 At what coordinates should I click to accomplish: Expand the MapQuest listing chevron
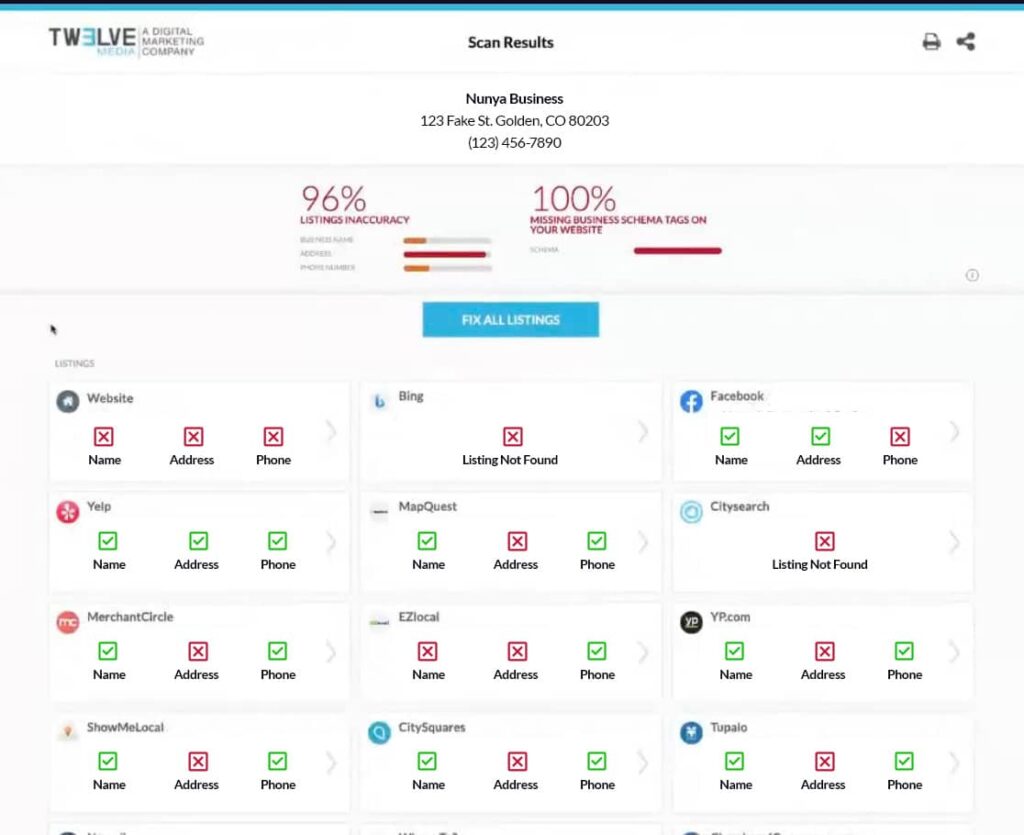(x=643, y=542)
